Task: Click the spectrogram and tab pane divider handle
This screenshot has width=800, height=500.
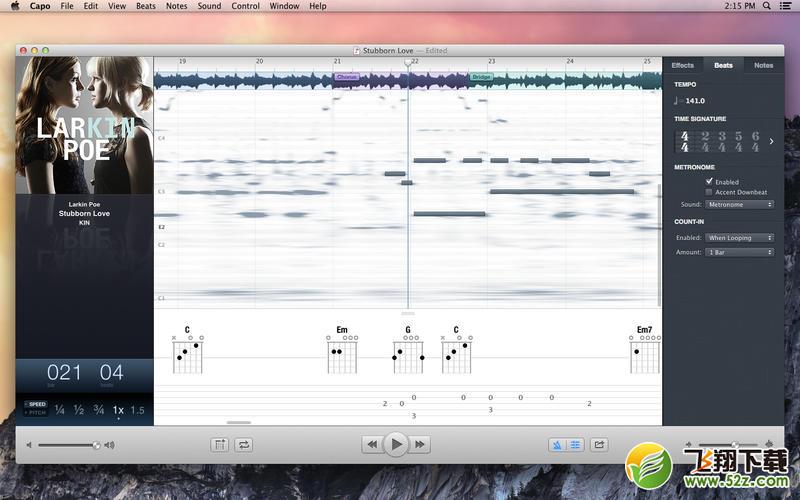Action: [x=408, y=313]
